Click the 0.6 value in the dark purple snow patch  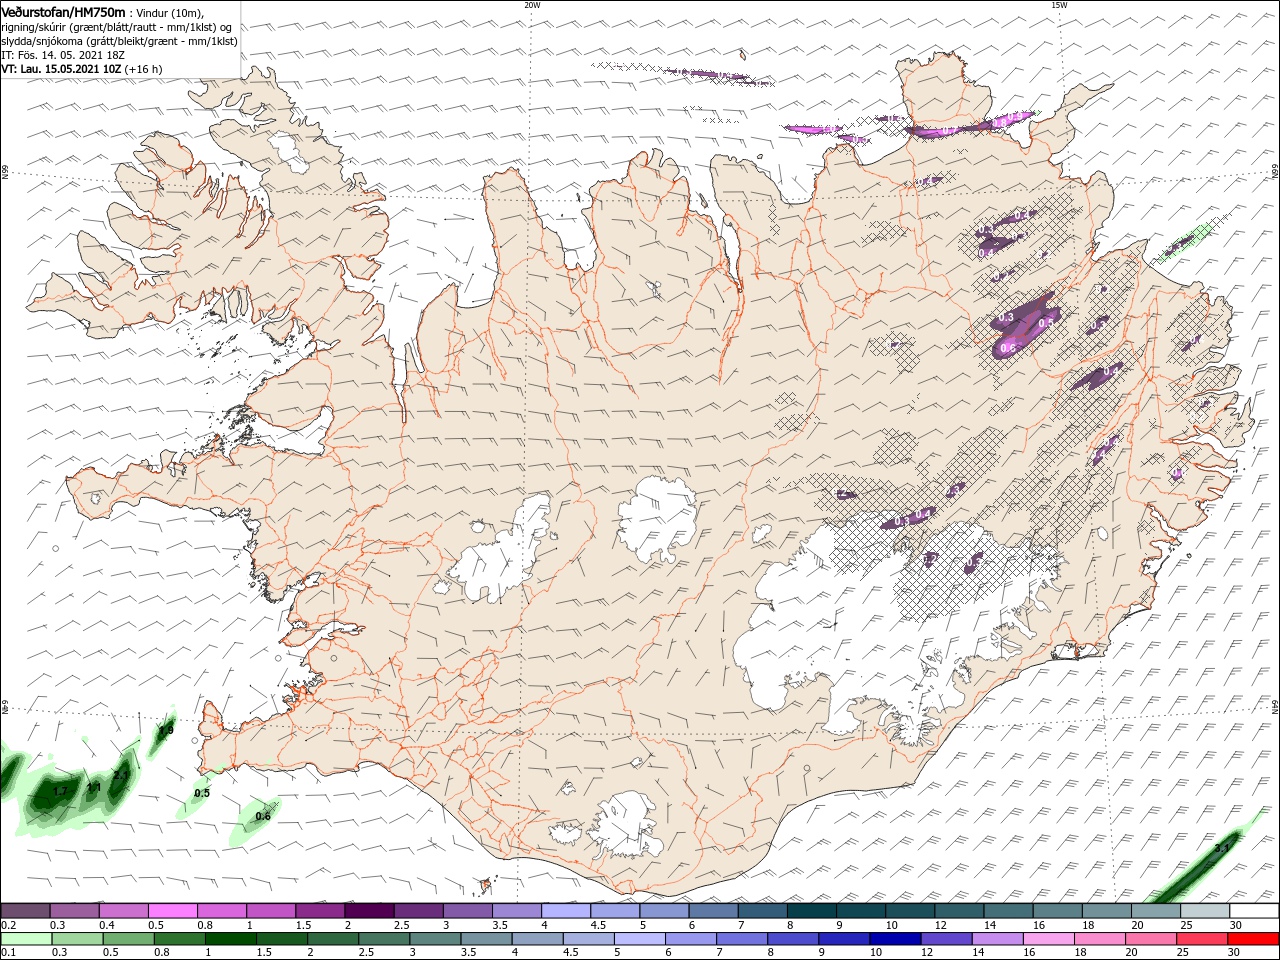1008,348
